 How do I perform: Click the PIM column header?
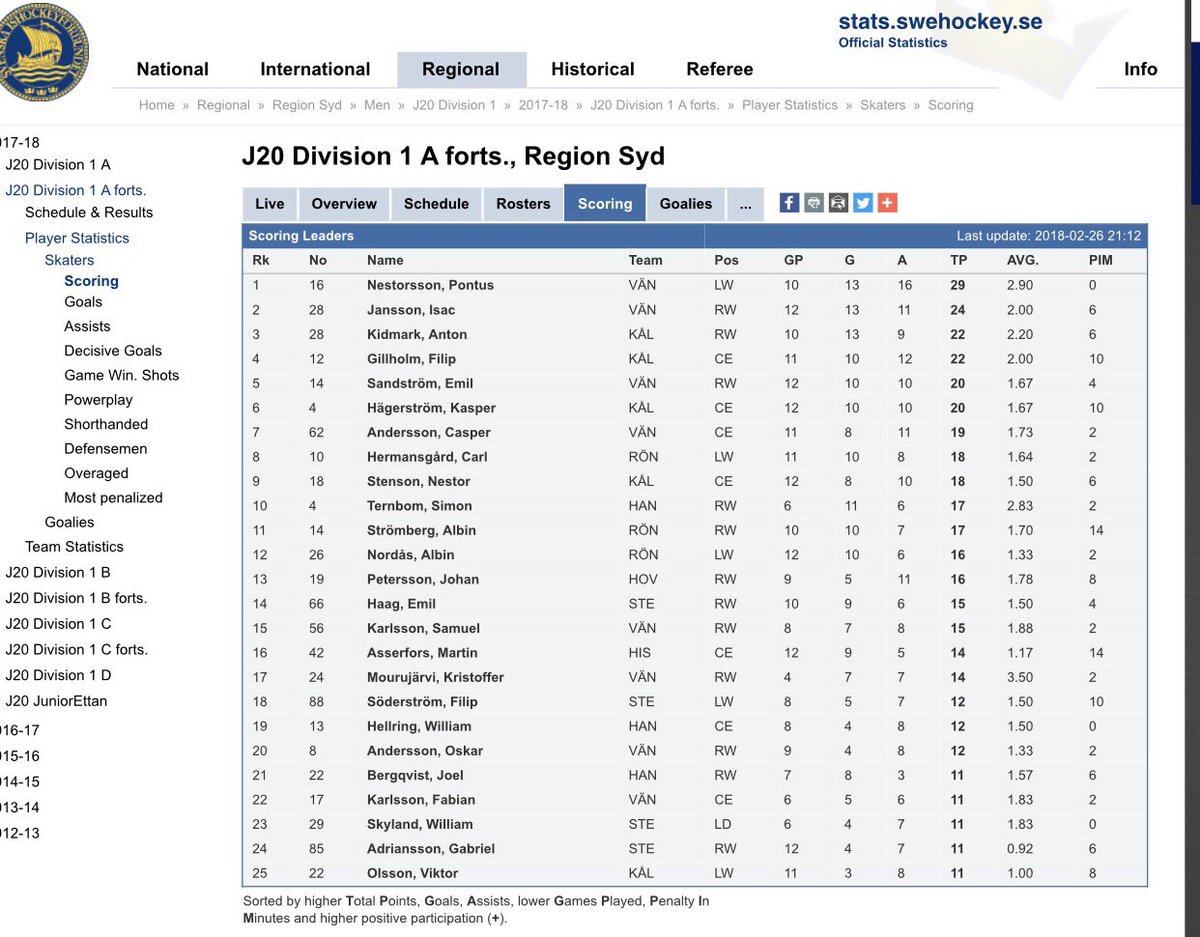(1100, 260)
